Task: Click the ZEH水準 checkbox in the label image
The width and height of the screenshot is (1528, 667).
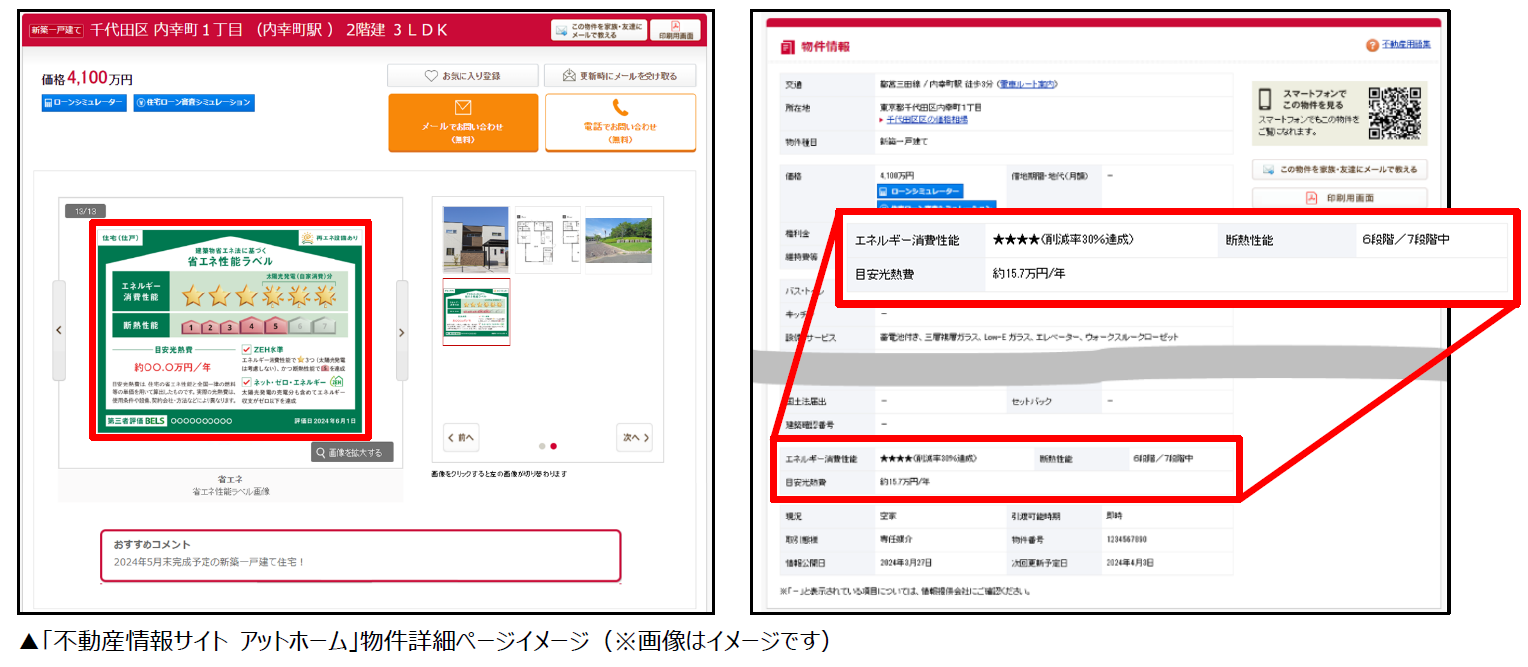Action: pos(246,349)
